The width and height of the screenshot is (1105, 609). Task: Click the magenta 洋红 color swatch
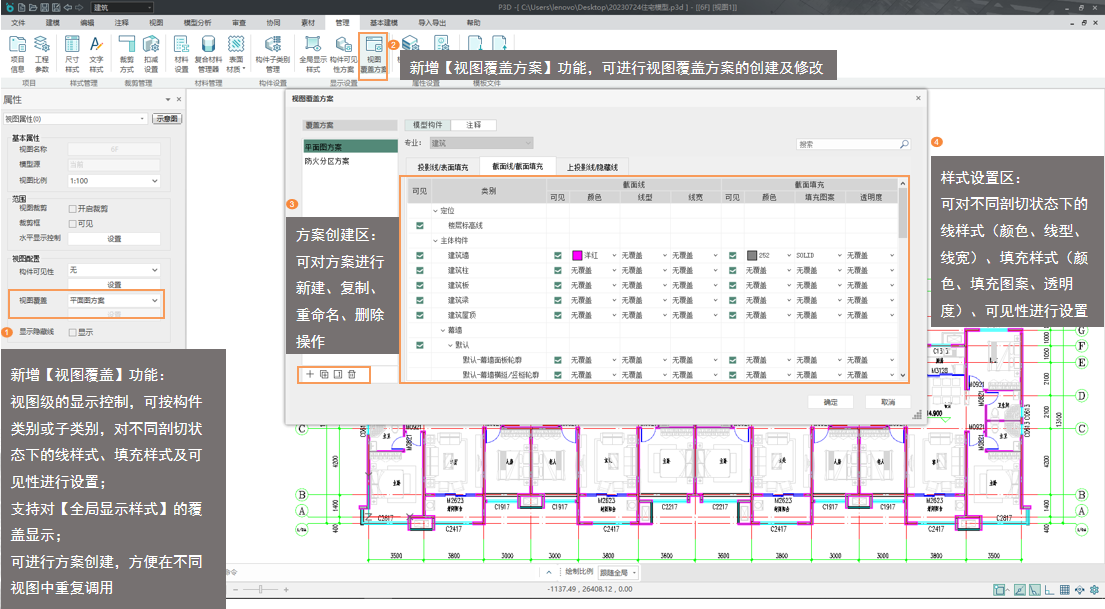(577, 256)
